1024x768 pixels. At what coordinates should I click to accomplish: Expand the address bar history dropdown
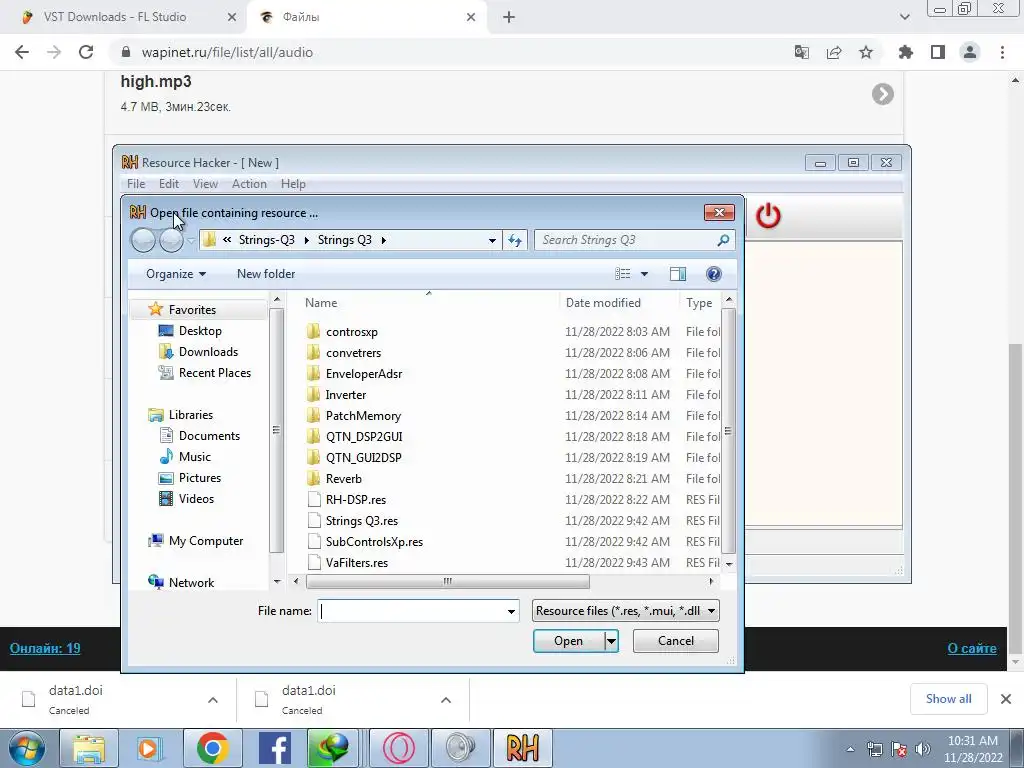[x=492, y=240]
